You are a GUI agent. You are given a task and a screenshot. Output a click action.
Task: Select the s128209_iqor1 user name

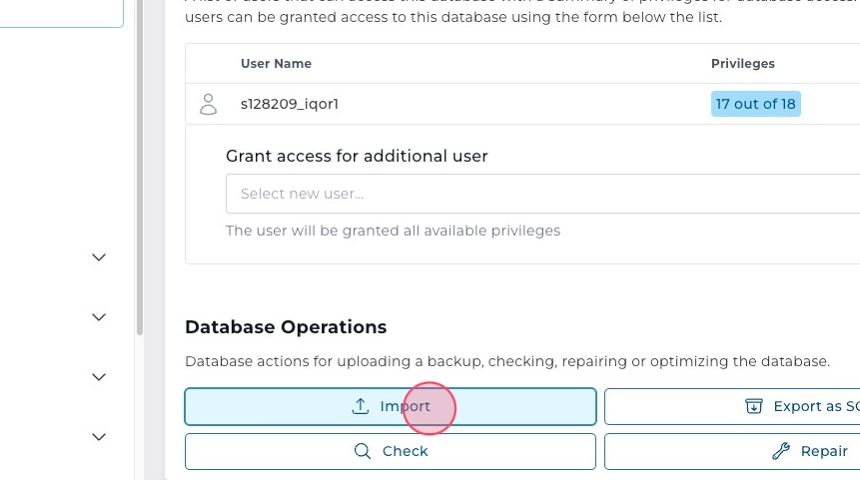tap(289, 104)
